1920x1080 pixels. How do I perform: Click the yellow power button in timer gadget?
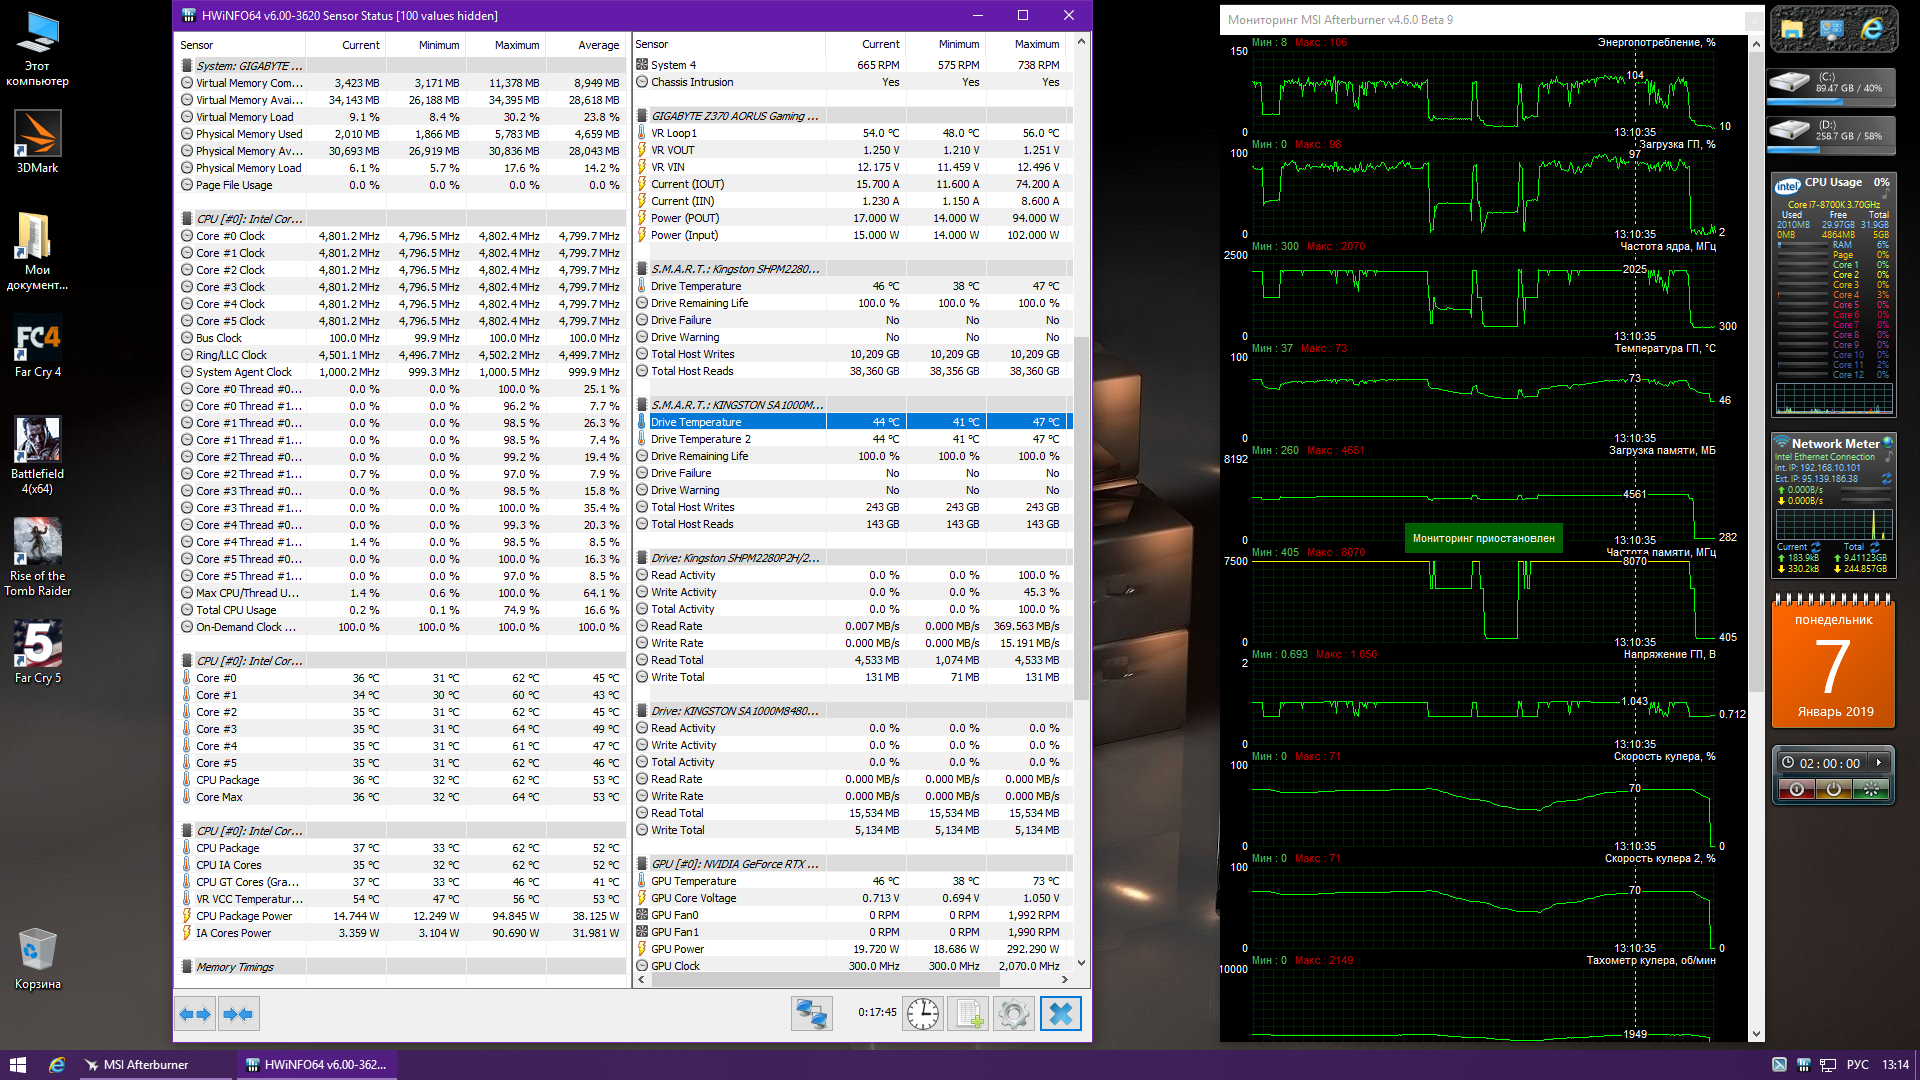(x=1833, y=789)
